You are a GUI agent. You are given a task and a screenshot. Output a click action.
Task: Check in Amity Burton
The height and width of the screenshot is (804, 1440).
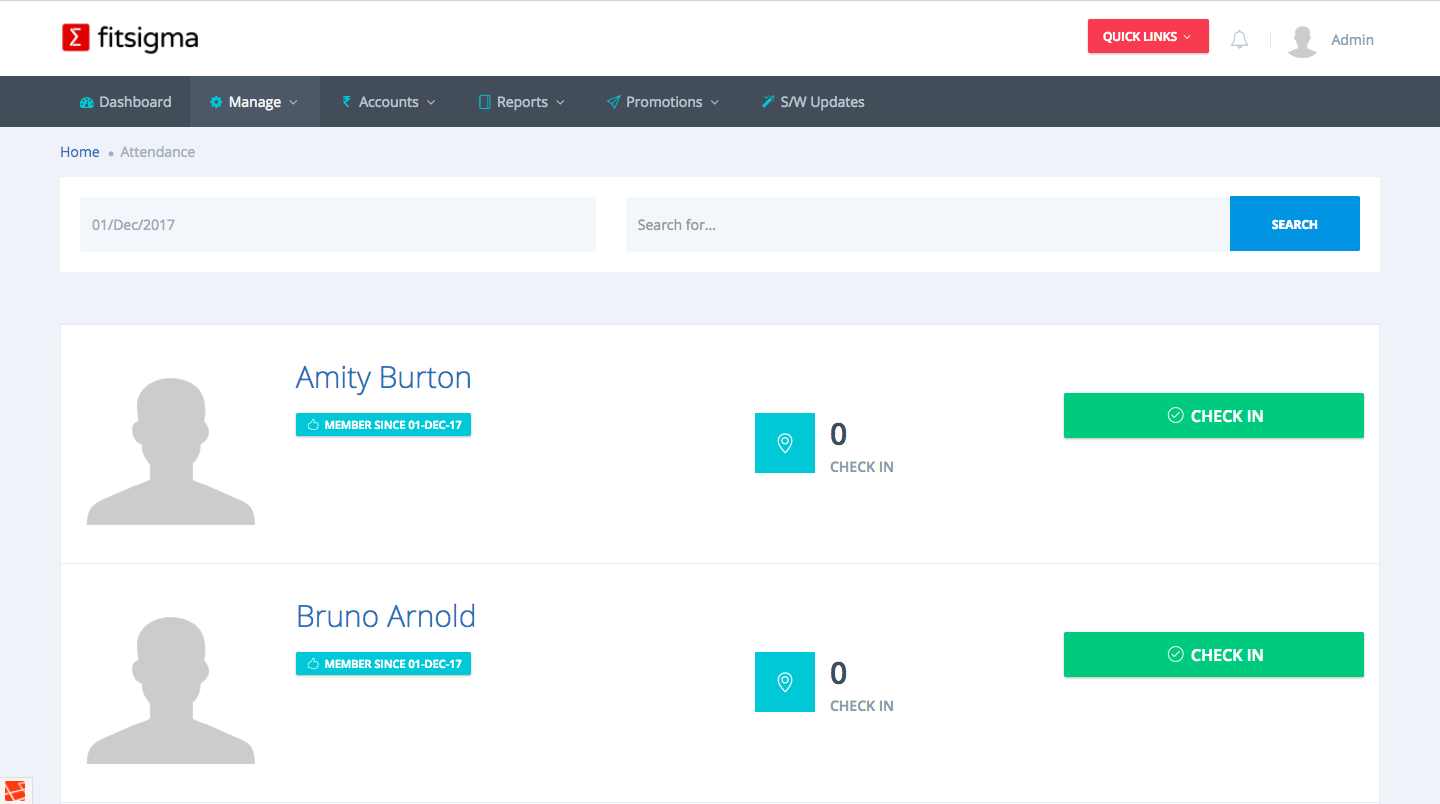(x=1213, y=416)
